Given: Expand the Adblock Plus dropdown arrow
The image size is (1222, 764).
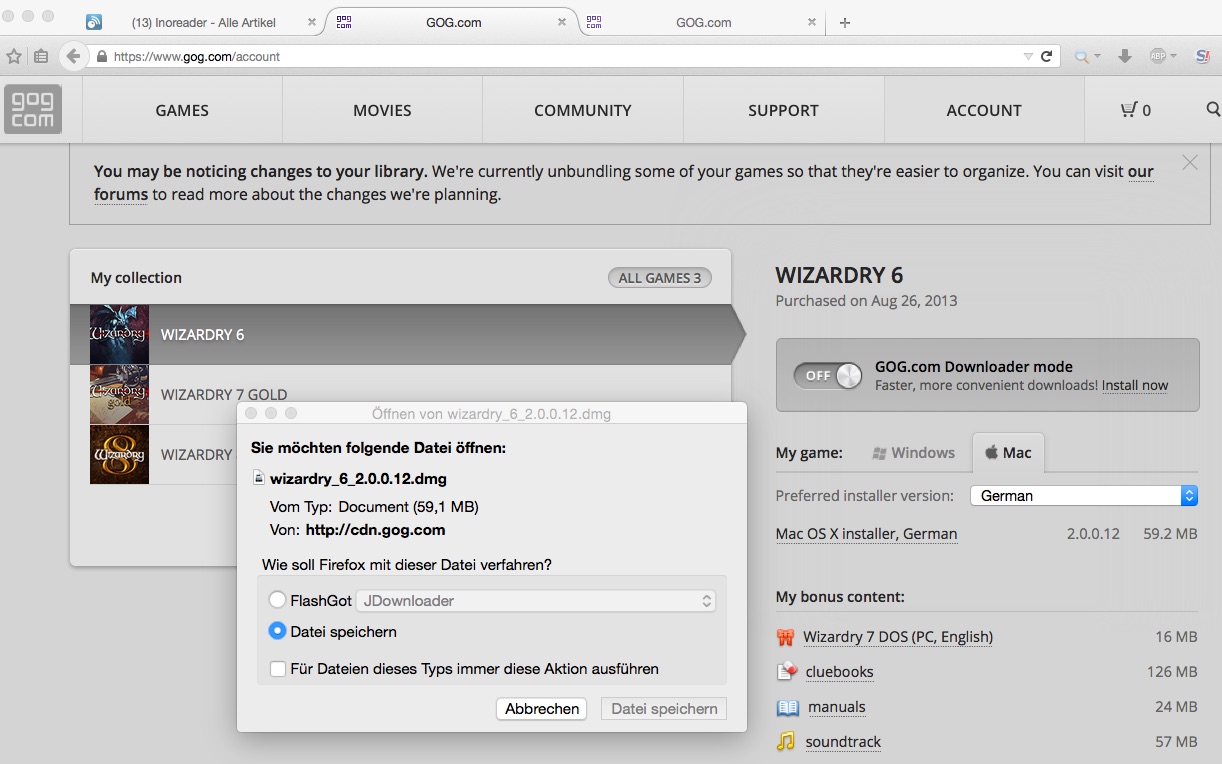Looking at the screenshot, I should point(1173,57).
